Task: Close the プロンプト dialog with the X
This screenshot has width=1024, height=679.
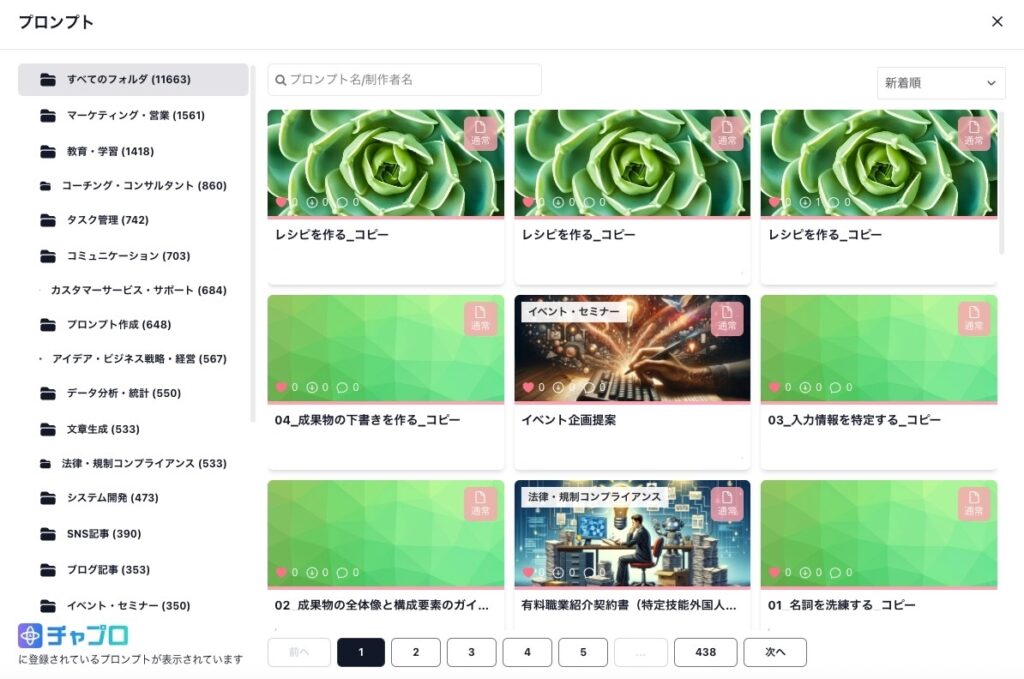Action: 997,22
